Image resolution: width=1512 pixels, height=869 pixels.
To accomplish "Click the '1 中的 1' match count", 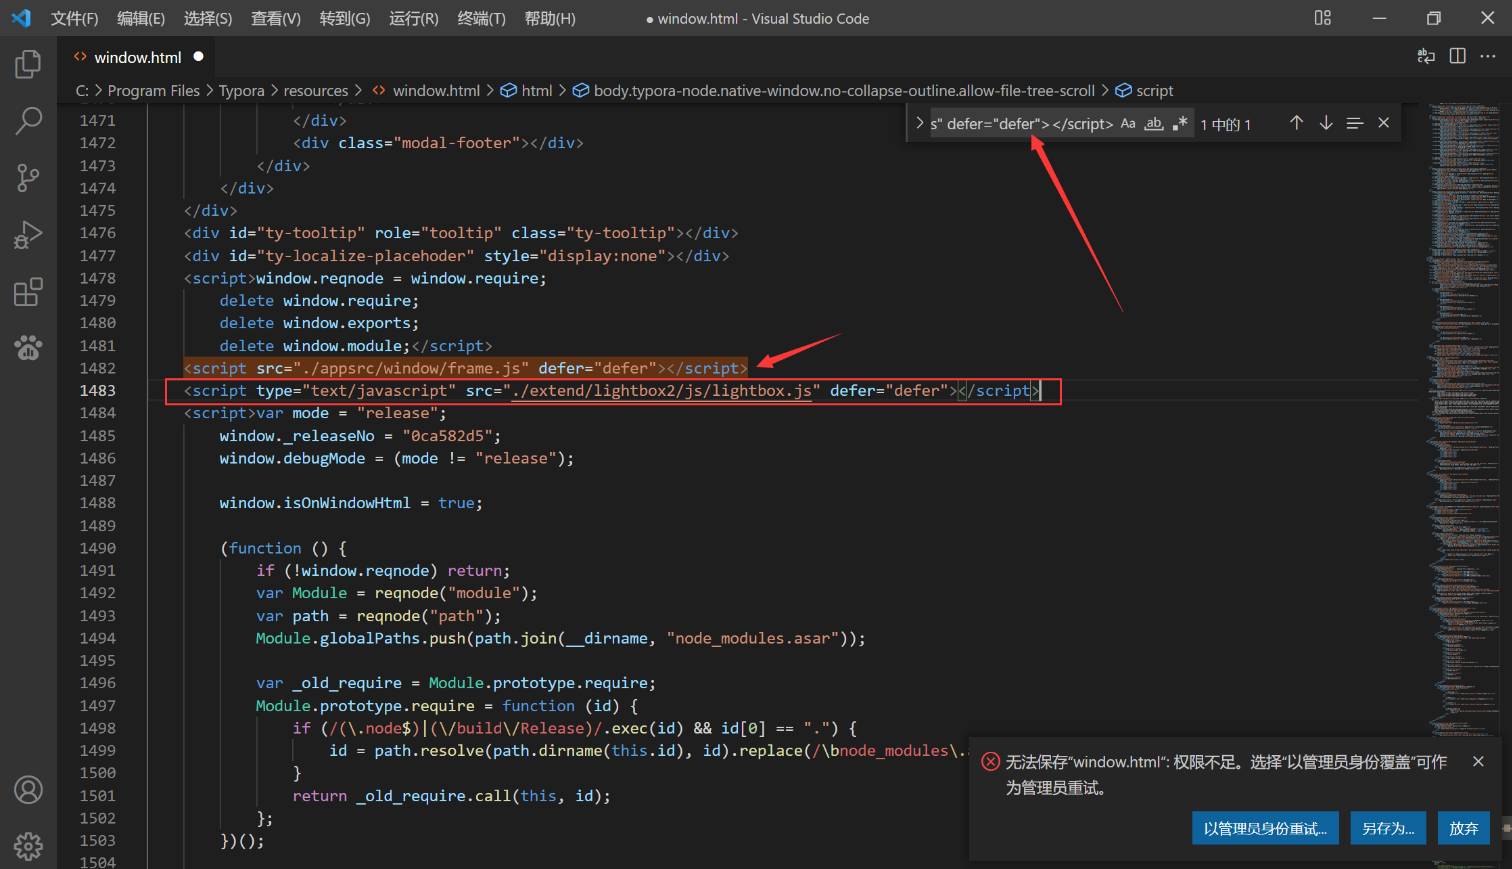I will click(1226, 124).
